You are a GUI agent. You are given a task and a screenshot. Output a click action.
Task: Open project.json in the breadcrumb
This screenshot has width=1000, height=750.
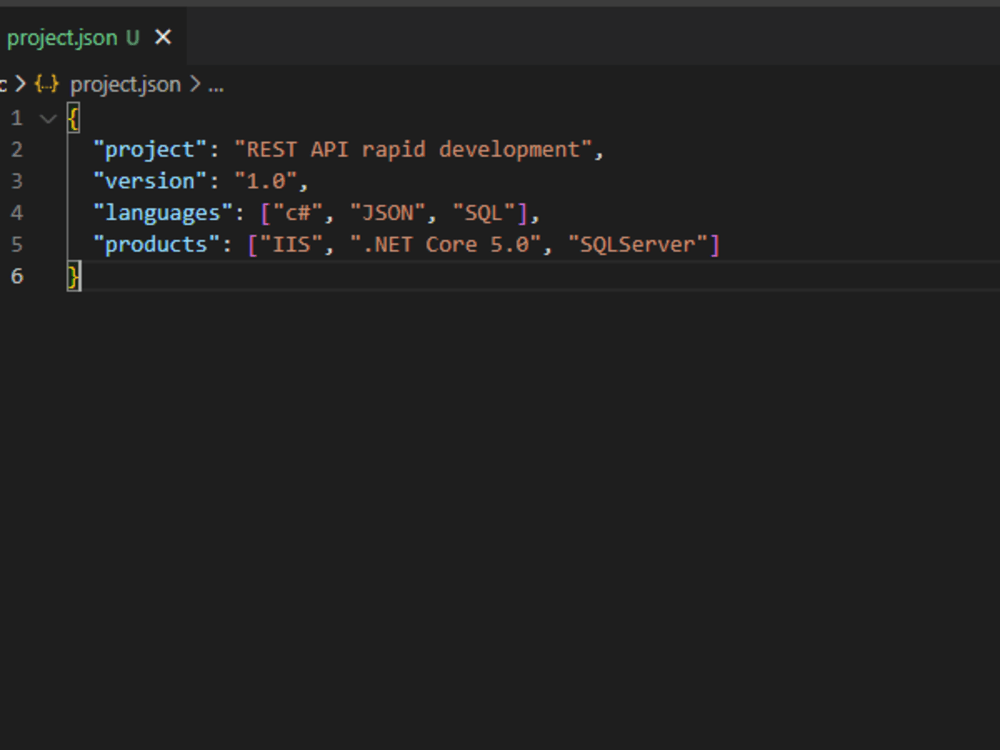point(126,85)
